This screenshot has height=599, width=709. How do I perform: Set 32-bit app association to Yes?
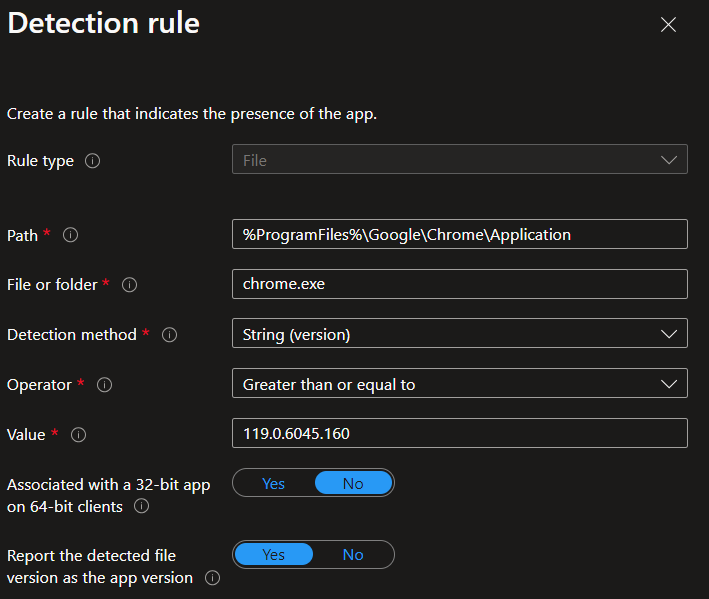273,484
